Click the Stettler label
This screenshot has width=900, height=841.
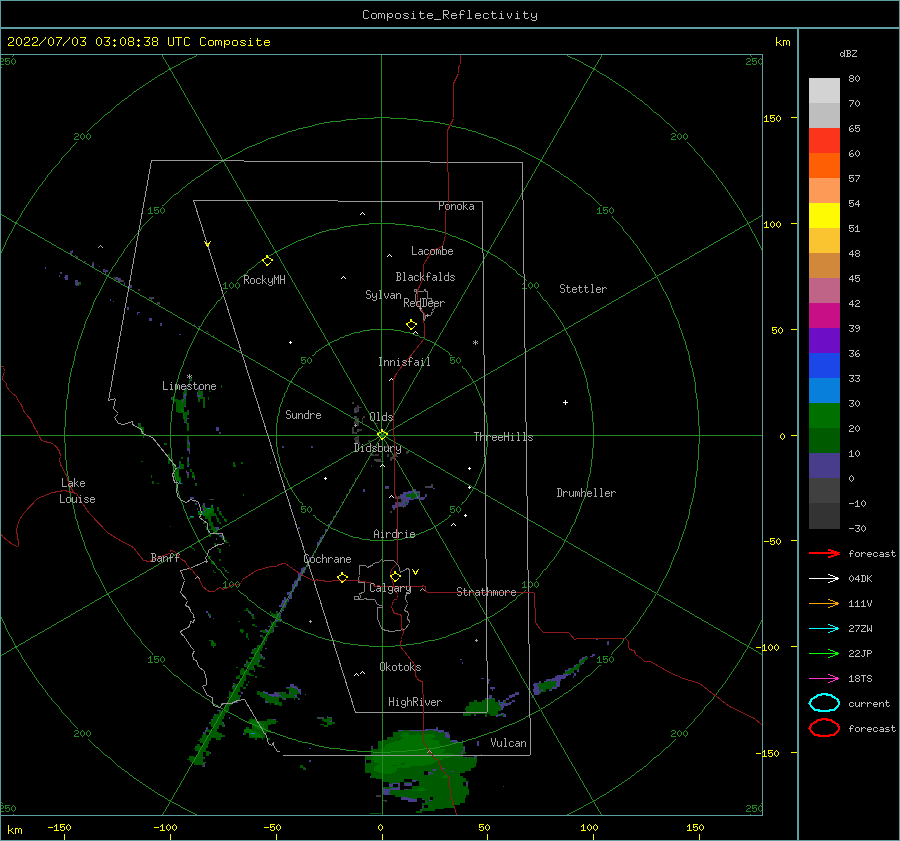click(583, 289)
